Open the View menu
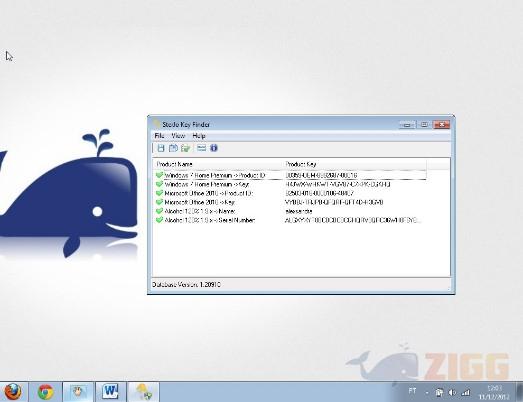Image resolution: width=523 pixels, height=402 pixels. 178,136
